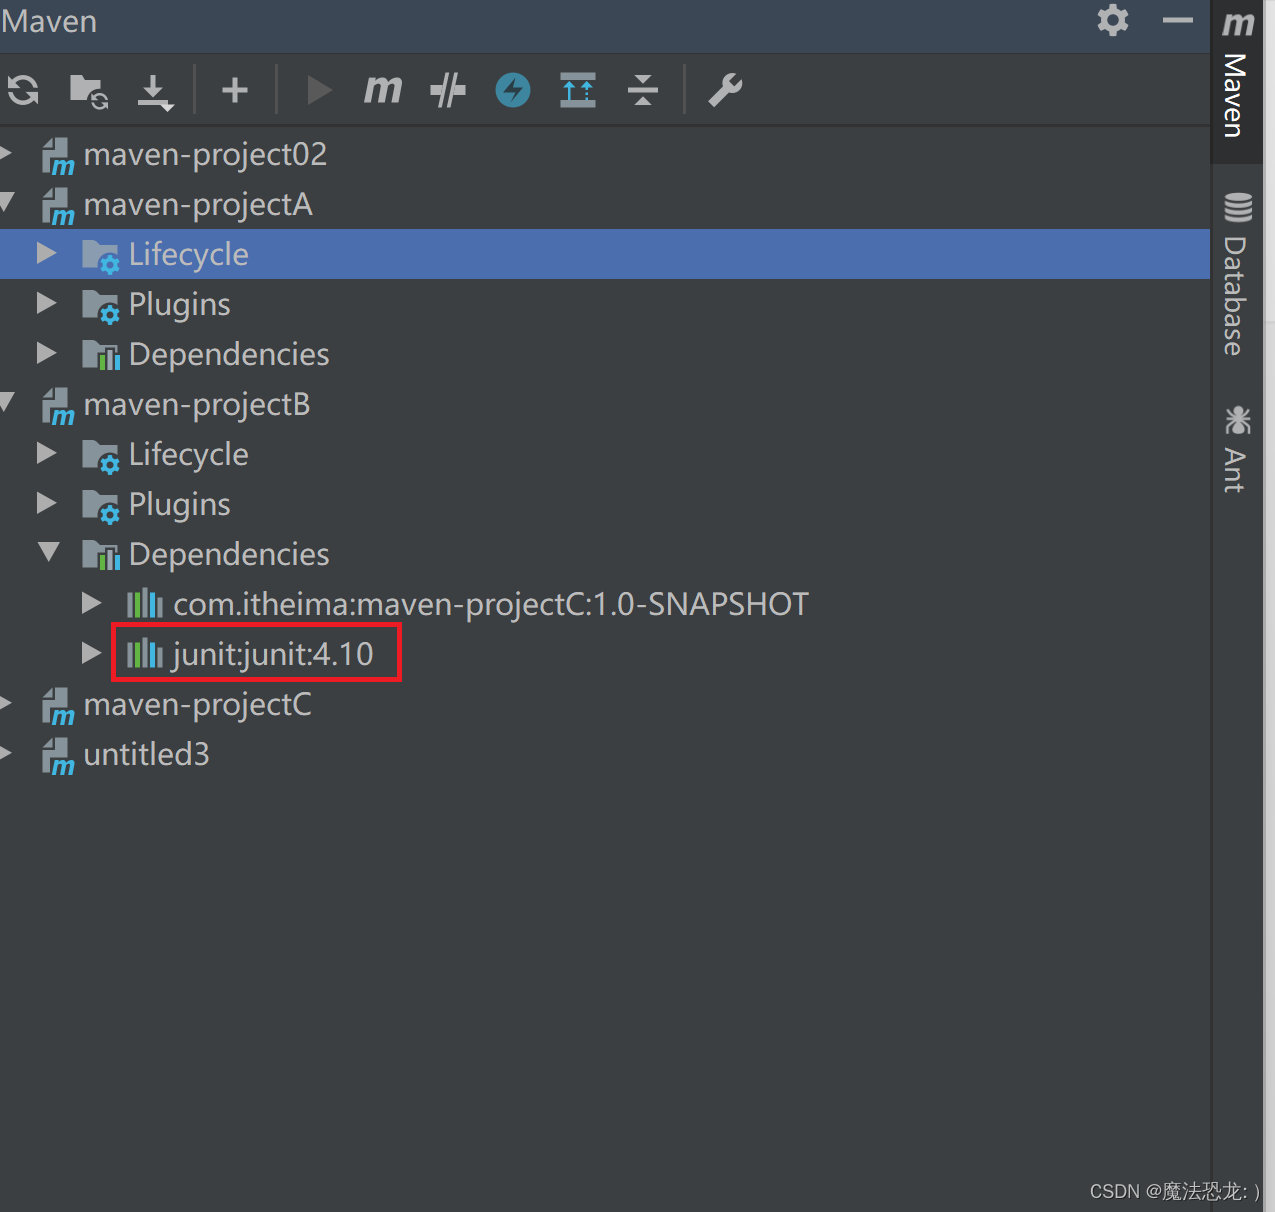The height and width of the screenshot is (1212, 1275).
Task: Select maven-projectB module label
Action: tap(197, 404)
